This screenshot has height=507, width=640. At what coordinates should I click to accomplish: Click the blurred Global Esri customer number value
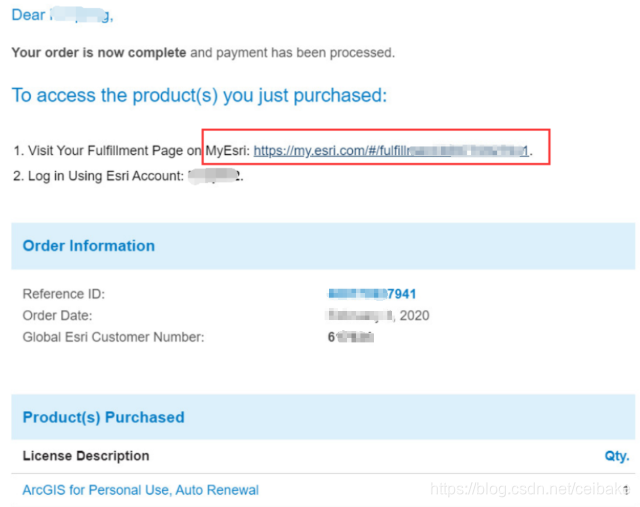point(350,337)
